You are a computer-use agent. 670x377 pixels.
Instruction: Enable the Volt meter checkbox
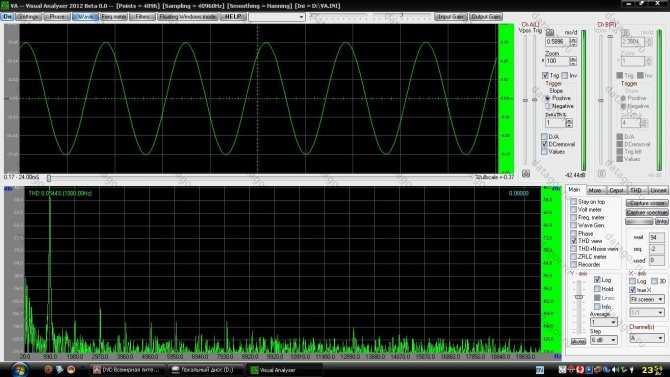[574, 209]
